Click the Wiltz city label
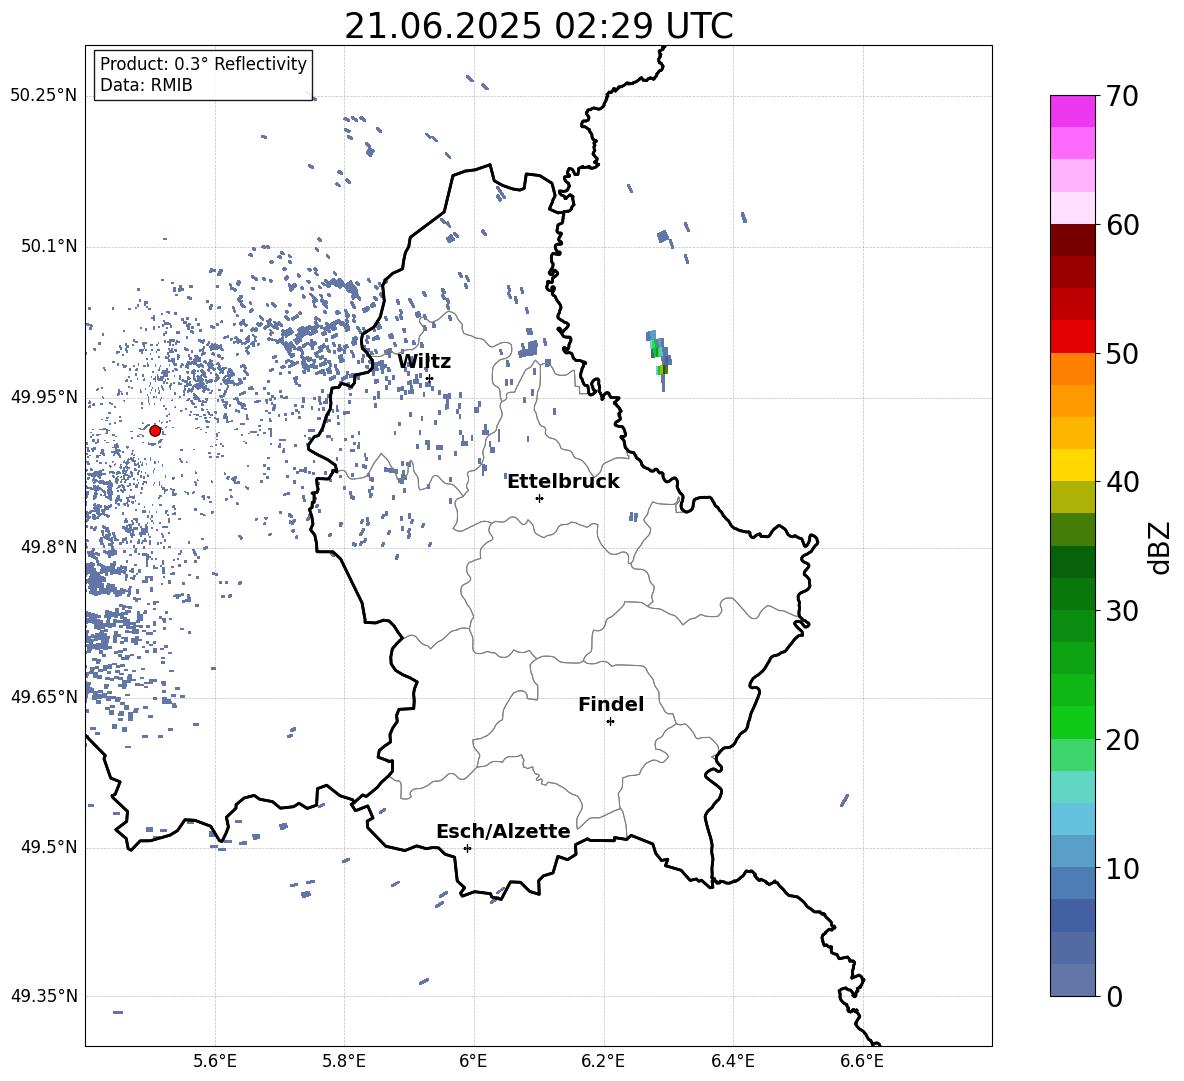 424,362
